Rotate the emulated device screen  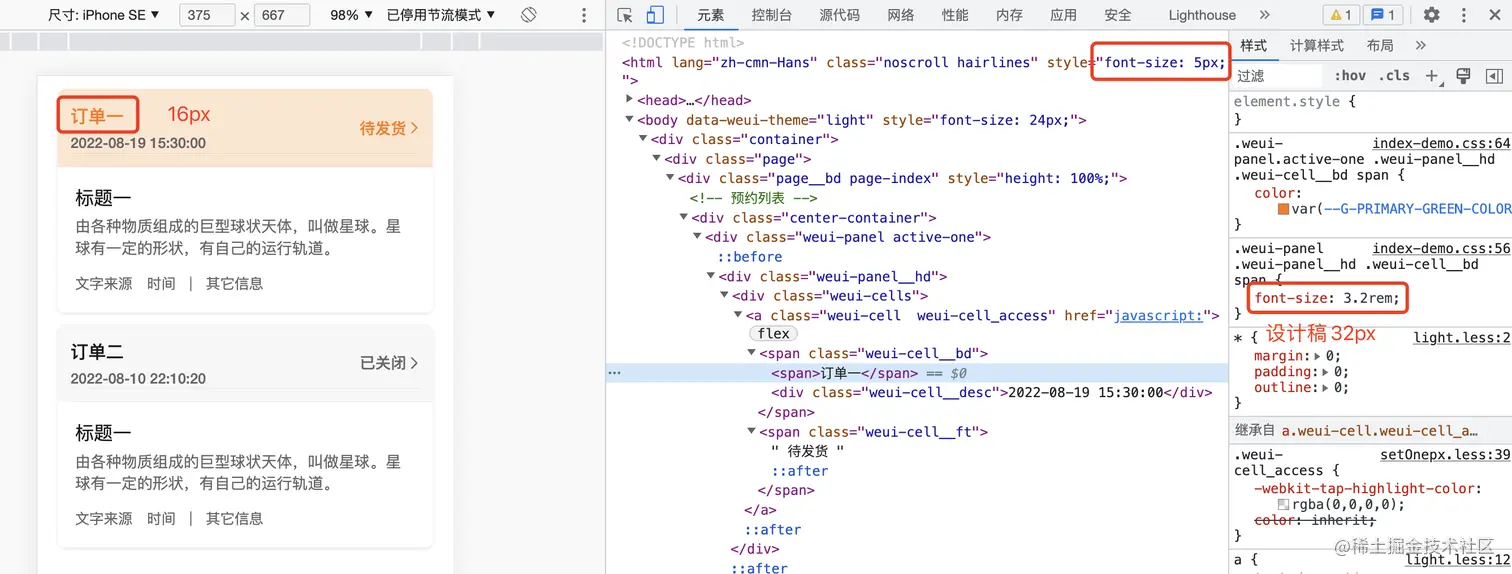(529, 15)
